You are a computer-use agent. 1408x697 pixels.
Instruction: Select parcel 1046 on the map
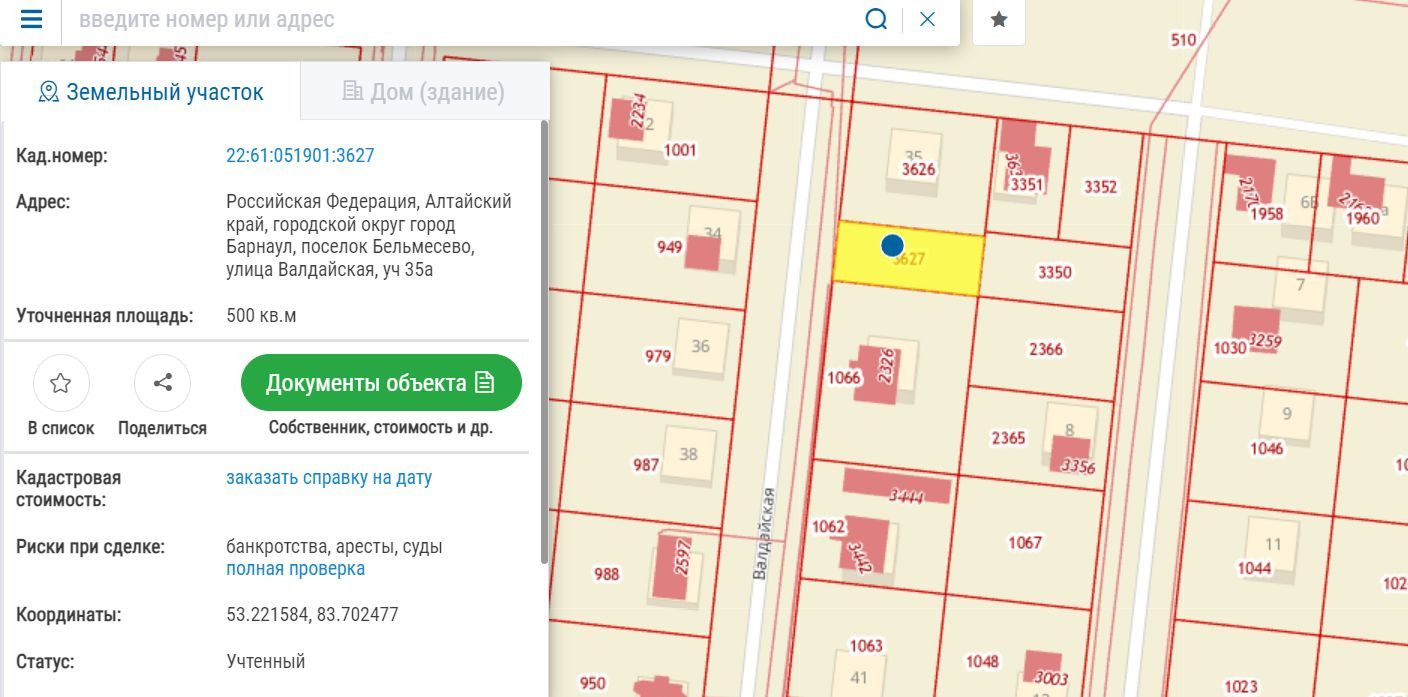pyautogui.click(x=1267, y=448)
